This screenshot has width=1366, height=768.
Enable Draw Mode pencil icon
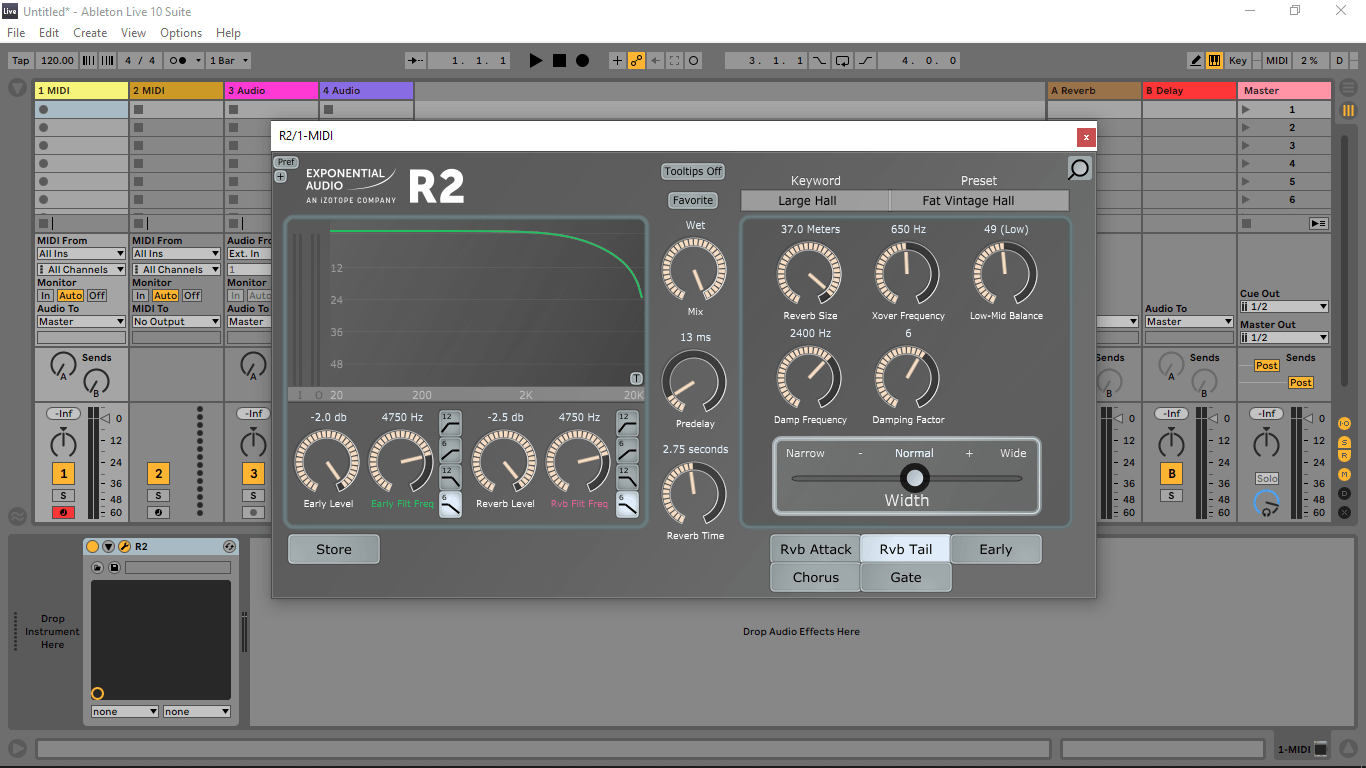pos(1196,61)
